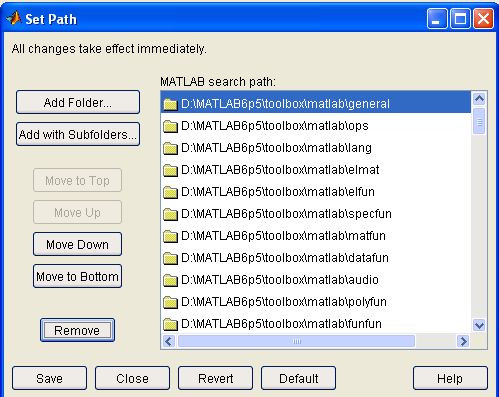Close window using title bar X

(484, 19)
